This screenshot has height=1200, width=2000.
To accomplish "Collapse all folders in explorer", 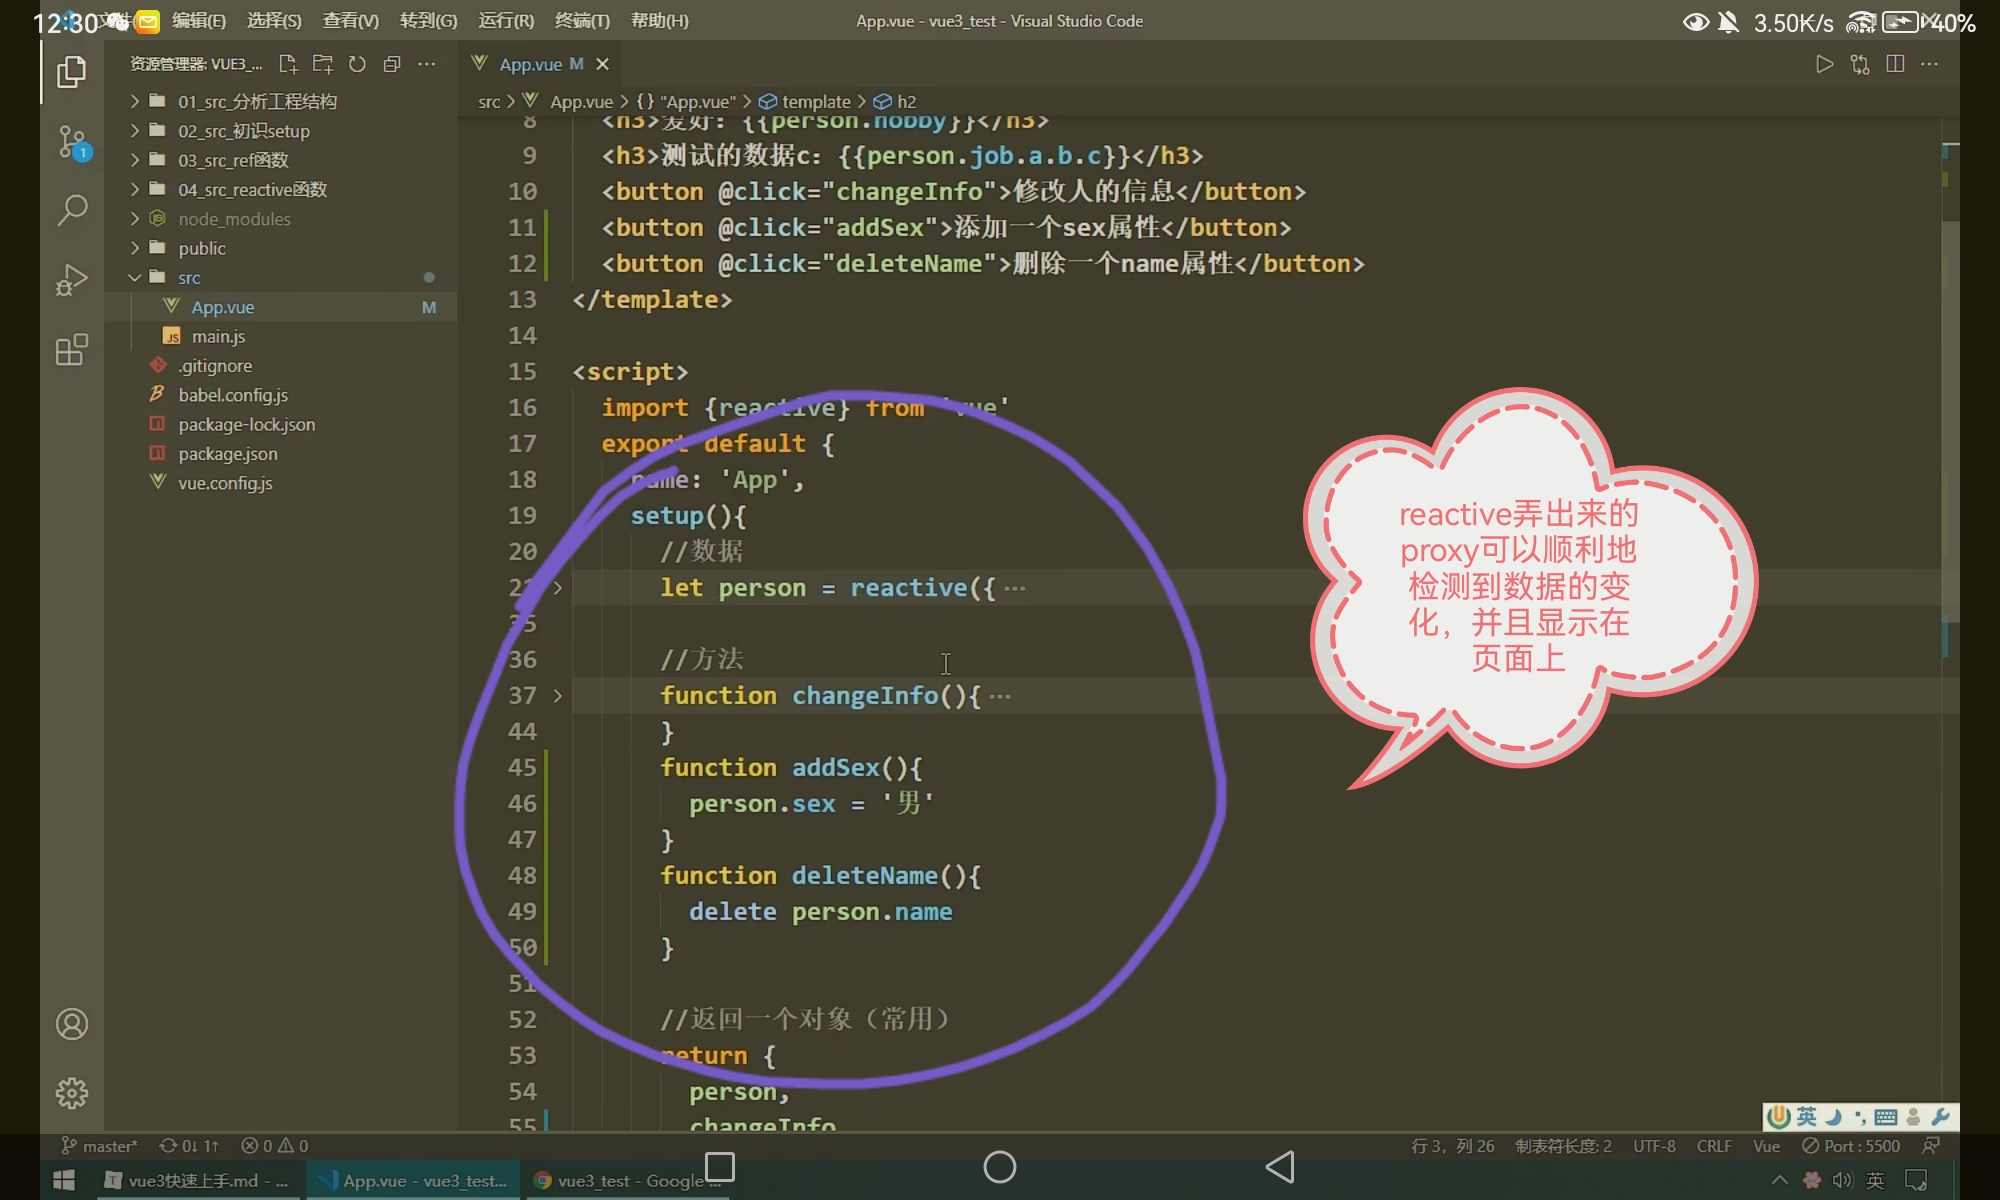I will 392,64.
